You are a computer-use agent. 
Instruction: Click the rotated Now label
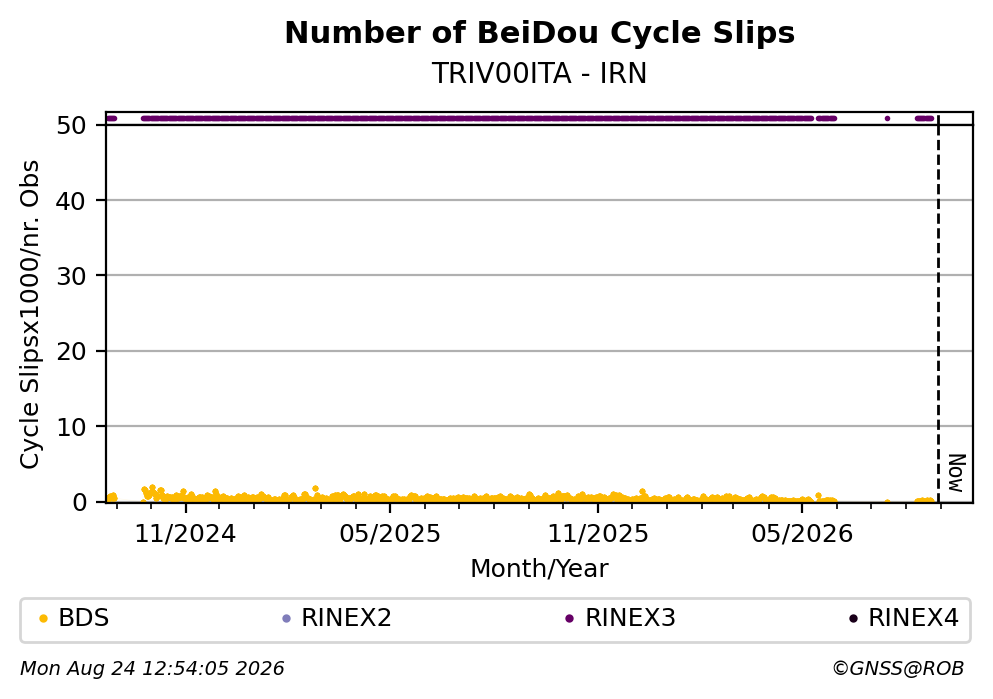pyautogui.click(x=956, y=473)
